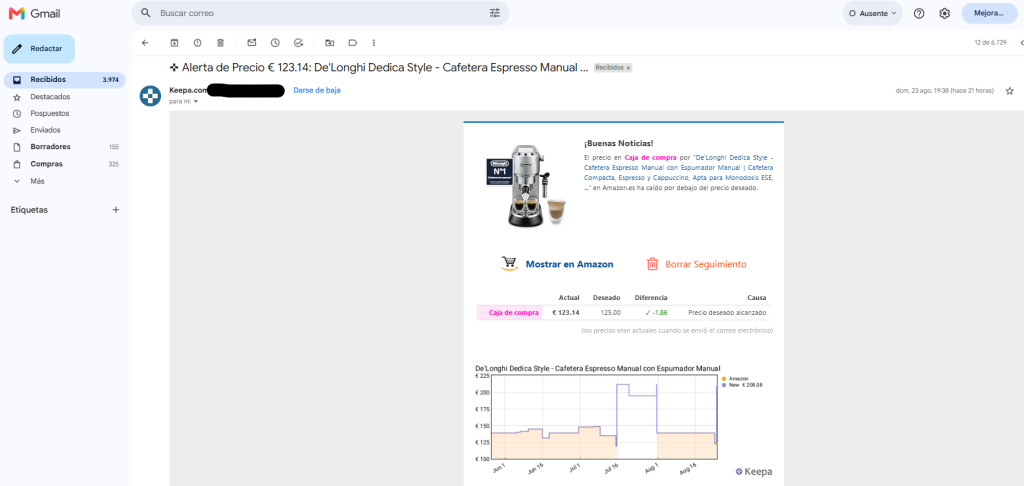Go back to inbox arrow
Screen dimensions: 1024x486
[145, 43]
